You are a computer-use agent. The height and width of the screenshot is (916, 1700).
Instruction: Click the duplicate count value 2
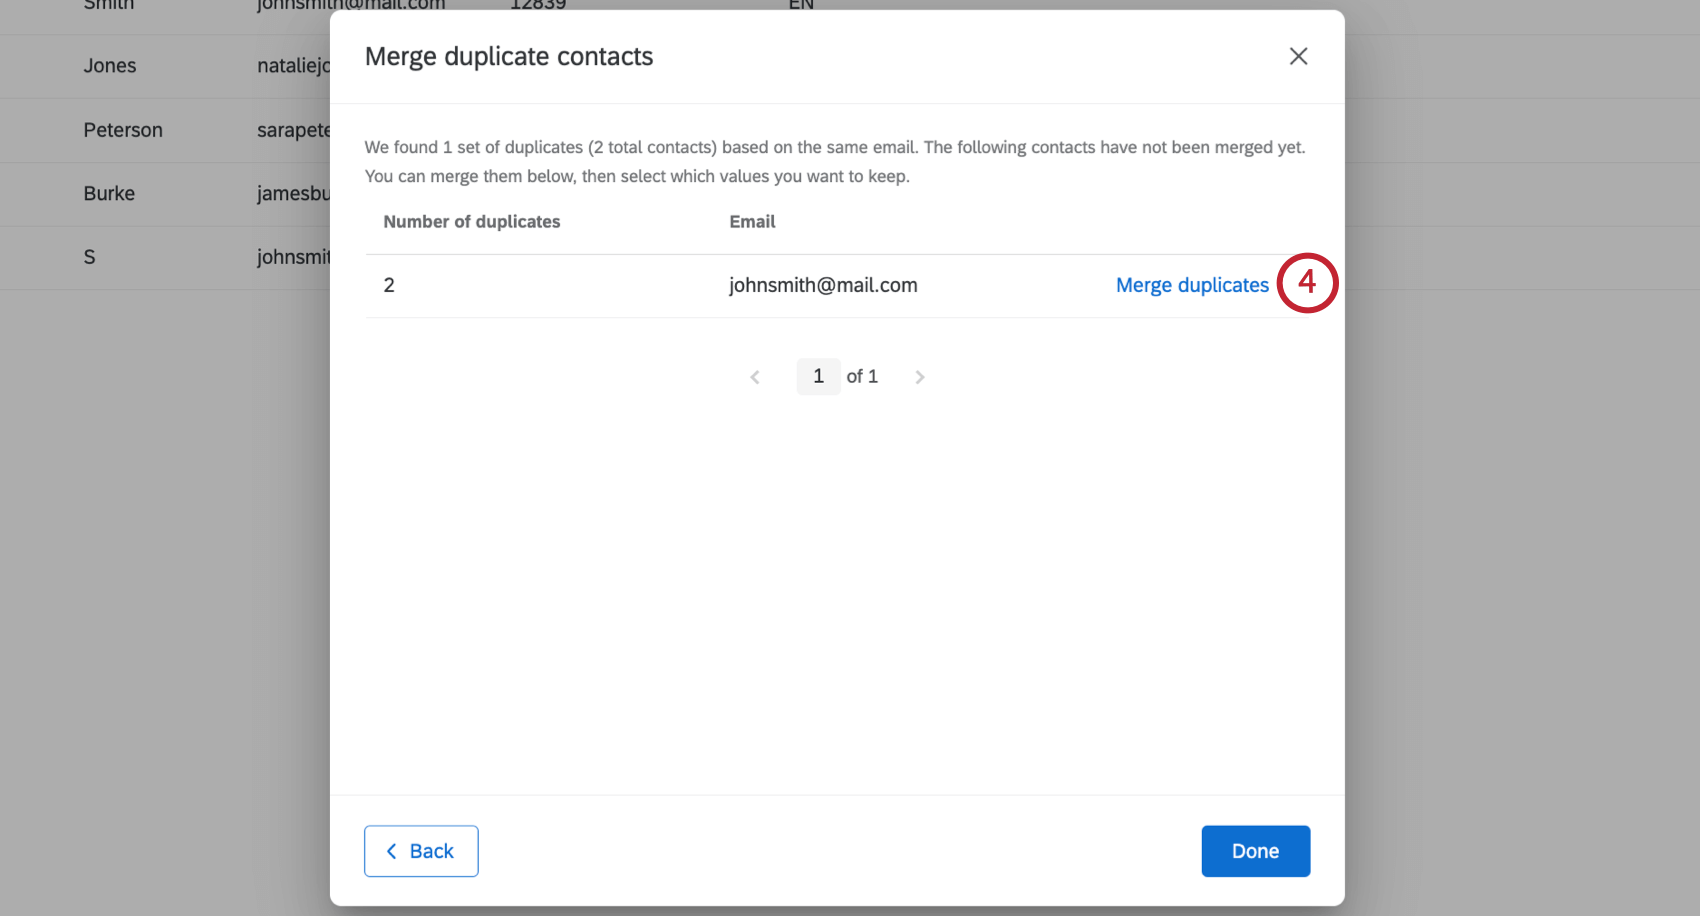[389, 285]
